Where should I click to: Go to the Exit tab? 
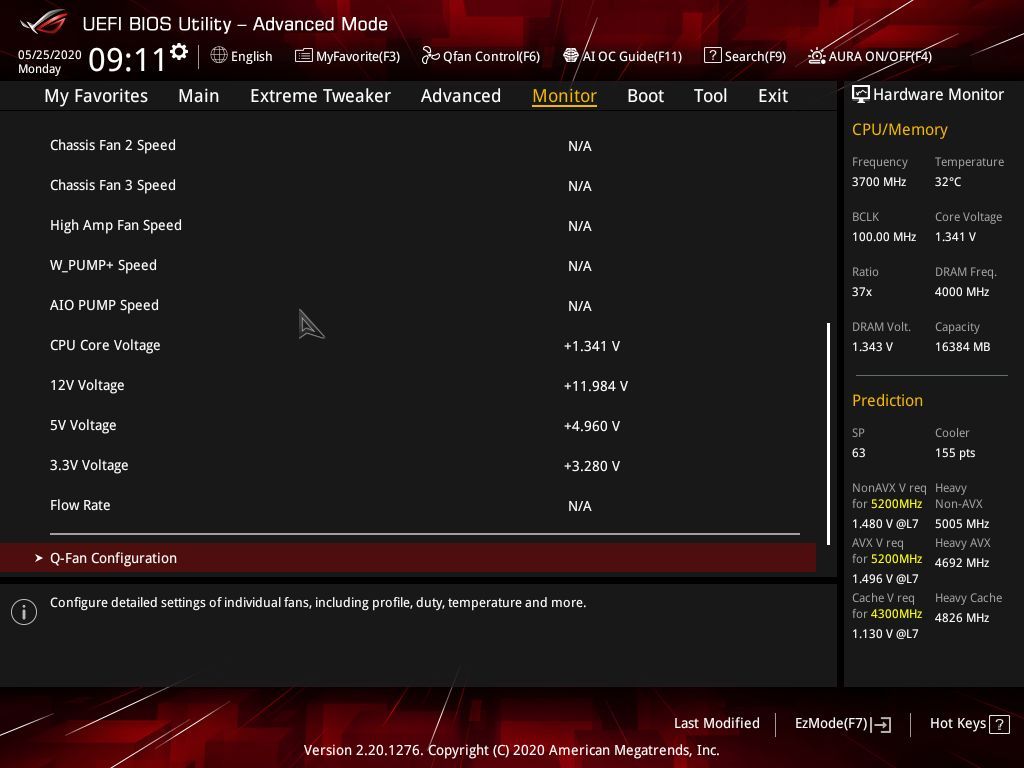tap(773, 95)
